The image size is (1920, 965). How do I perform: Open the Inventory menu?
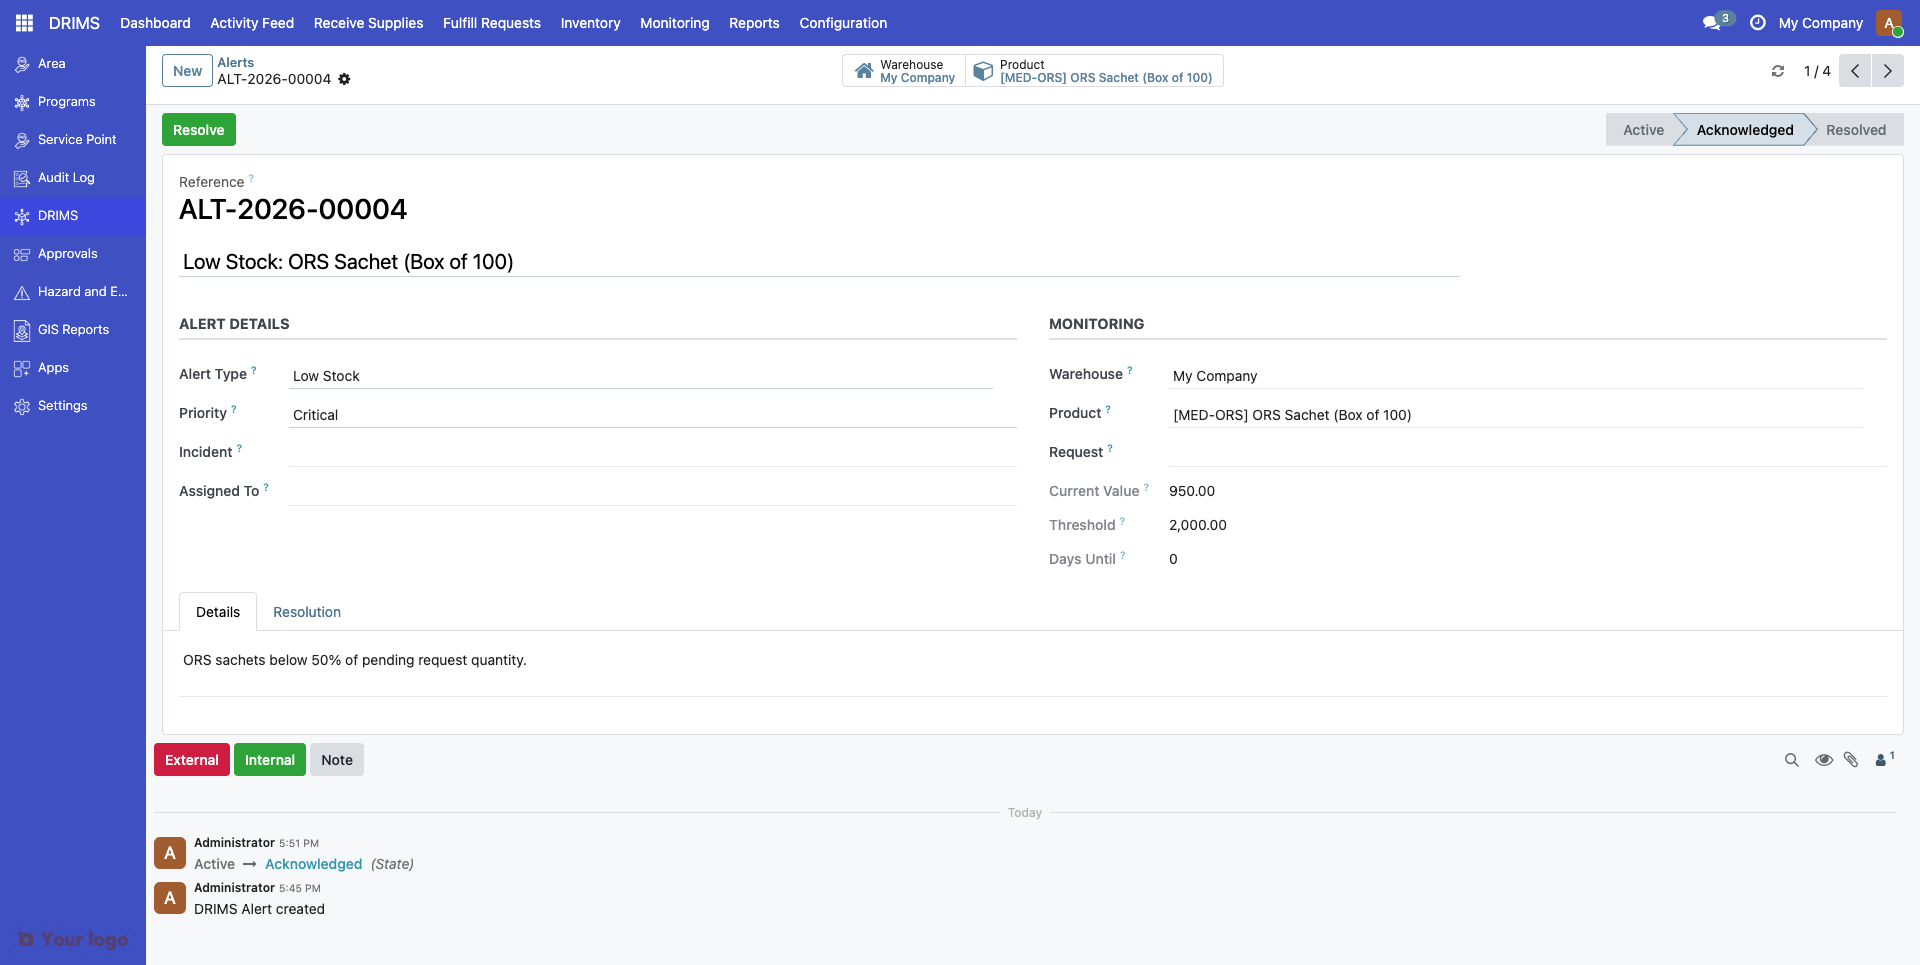click(x=590, y=23)
